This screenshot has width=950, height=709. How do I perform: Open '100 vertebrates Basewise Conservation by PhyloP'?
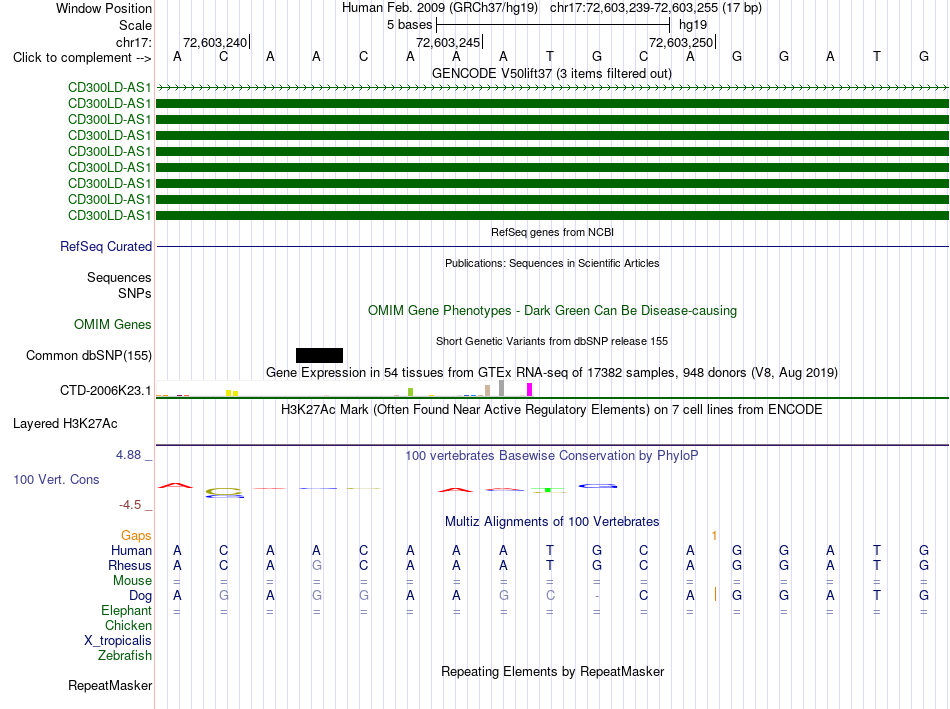click(x=552, y=455)
